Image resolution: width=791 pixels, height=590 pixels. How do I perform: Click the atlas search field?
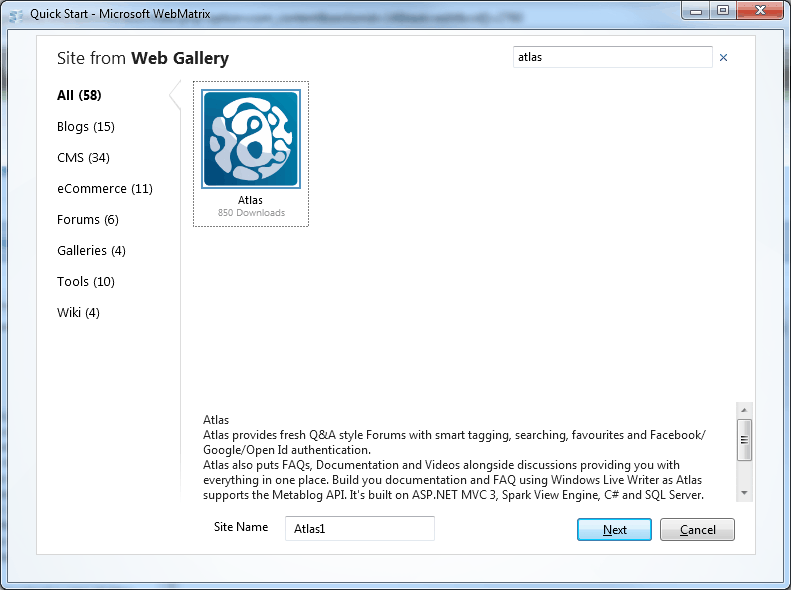pyautogui.click(x=612, y=57)
